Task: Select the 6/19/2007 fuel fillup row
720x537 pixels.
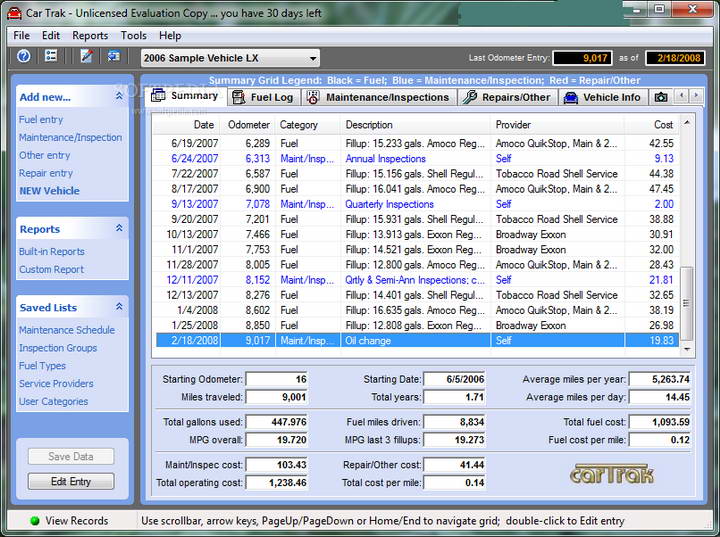Action: (417, 143)
